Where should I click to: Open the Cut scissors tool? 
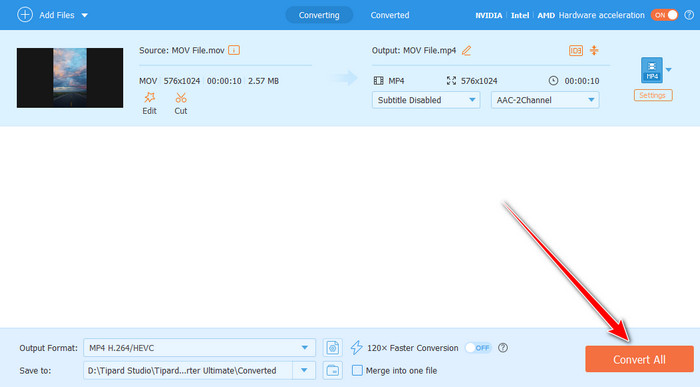click(181, 97)
